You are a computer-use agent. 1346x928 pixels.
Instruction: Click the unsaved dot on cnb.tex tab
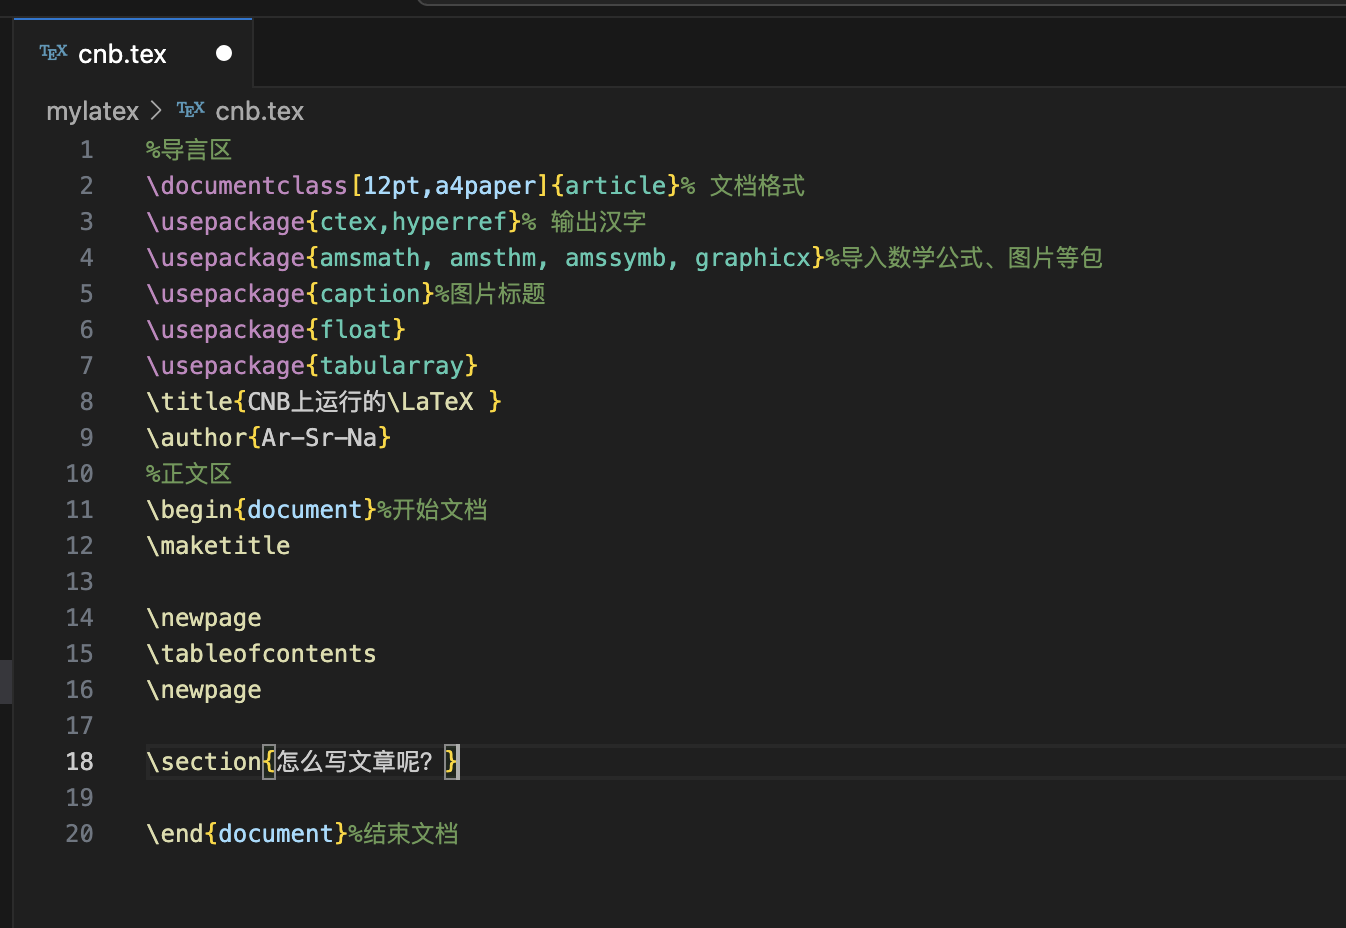pyautogui.click(x=224, y=53)
